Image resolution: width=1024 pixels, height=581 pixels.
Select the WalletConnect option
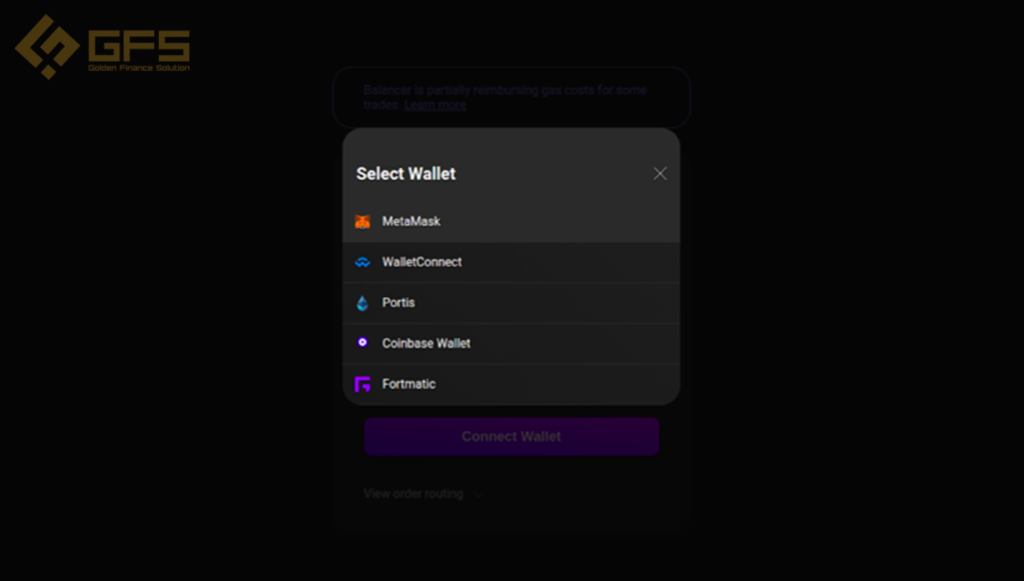point(511,262)
